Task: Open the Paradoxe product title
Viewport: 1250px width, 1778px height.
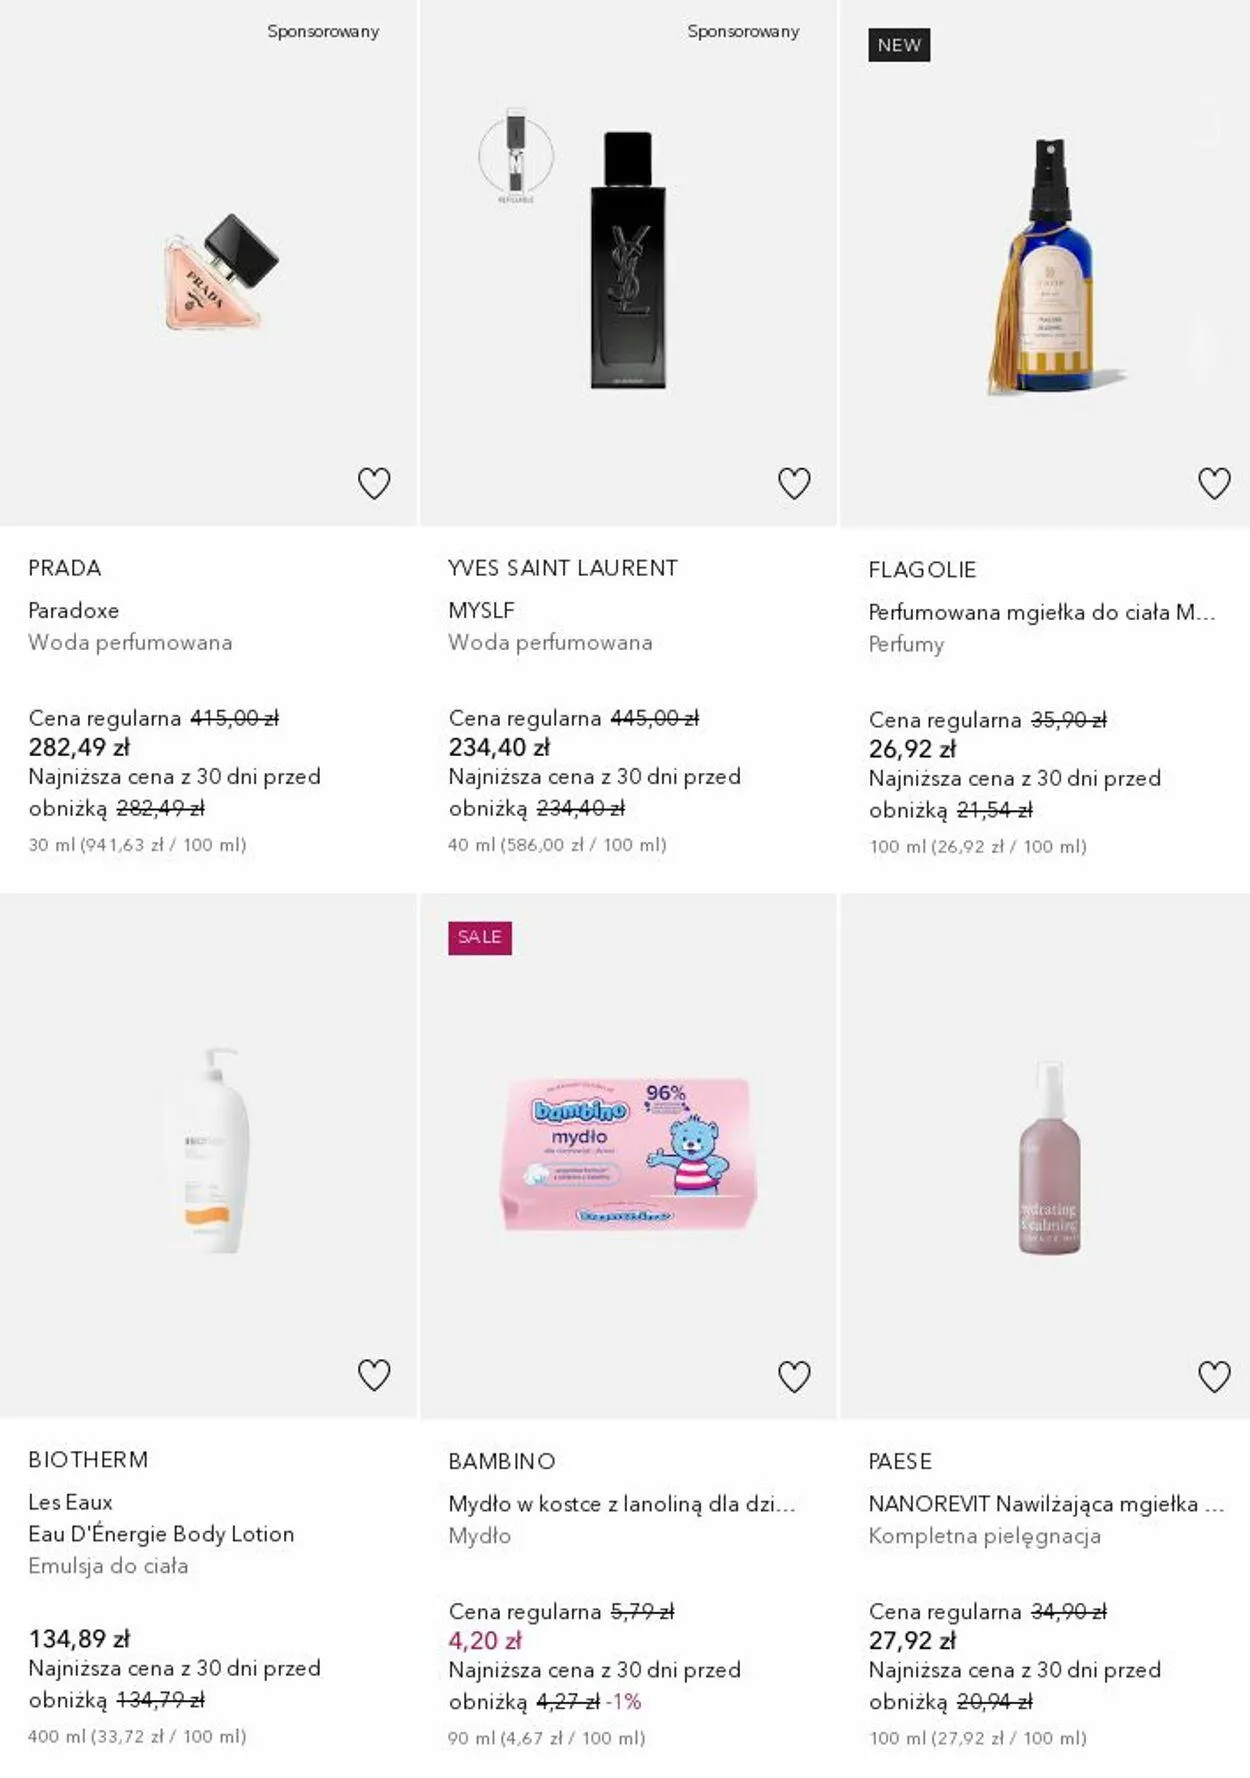Action: [74, 610]
